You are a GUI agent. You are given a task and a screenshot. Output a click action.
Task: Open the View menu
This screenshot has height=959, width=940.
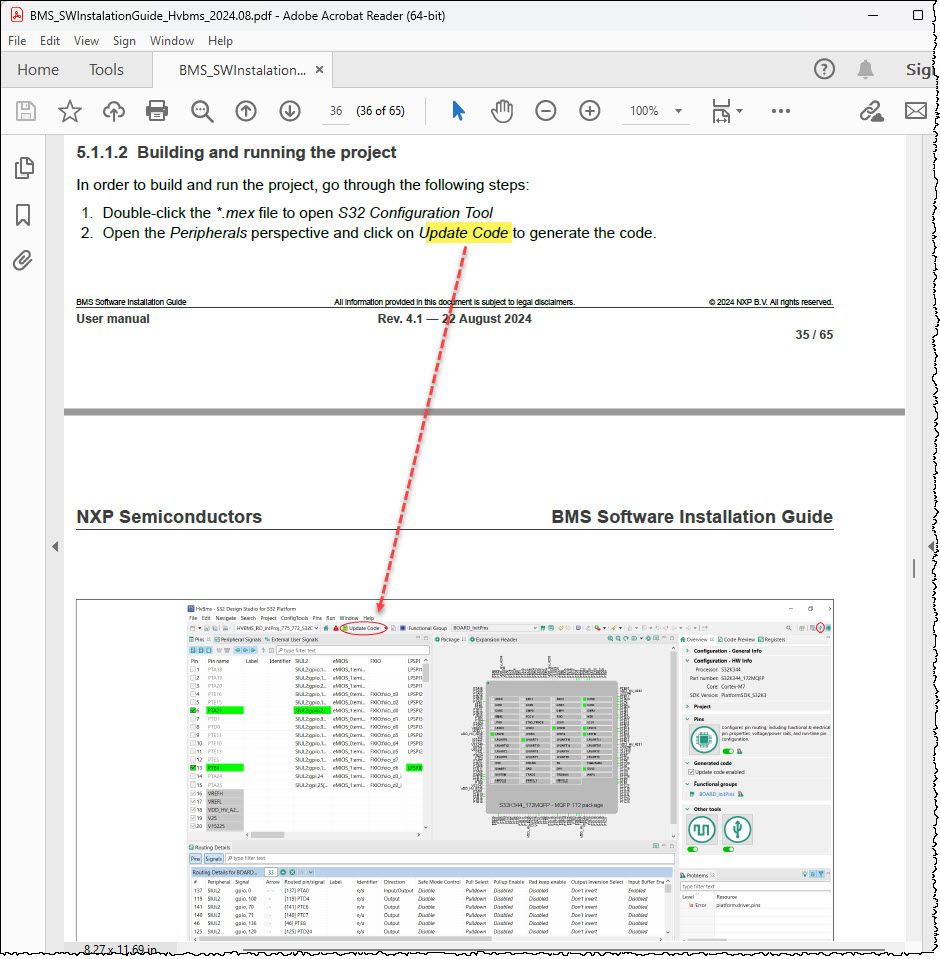click(86, 41)
